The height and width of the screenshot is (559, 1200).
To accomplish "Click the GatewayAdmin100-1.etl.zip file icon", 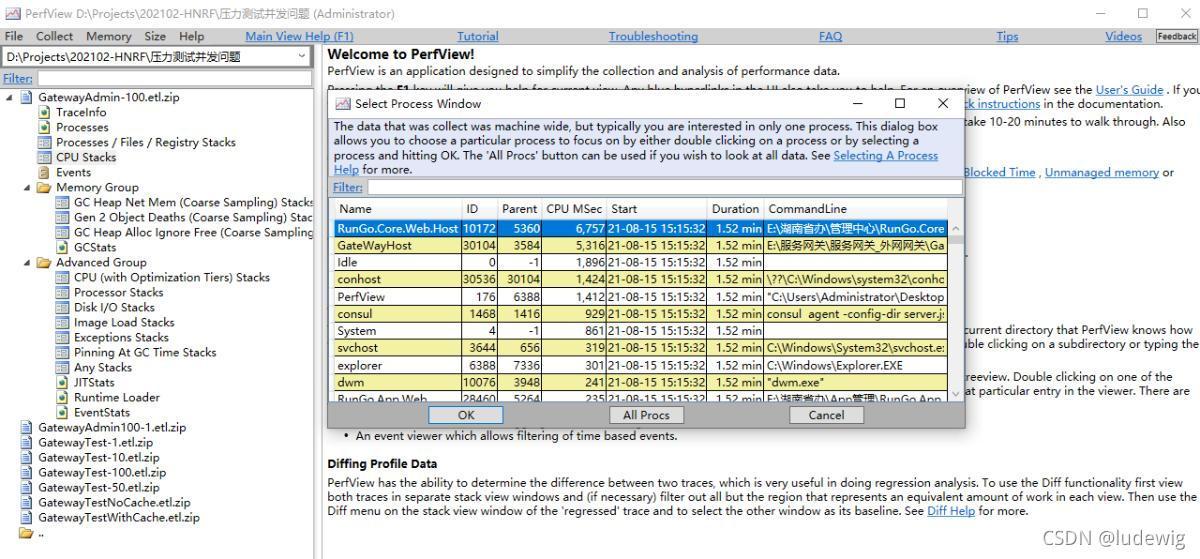I will pos(26,427).
